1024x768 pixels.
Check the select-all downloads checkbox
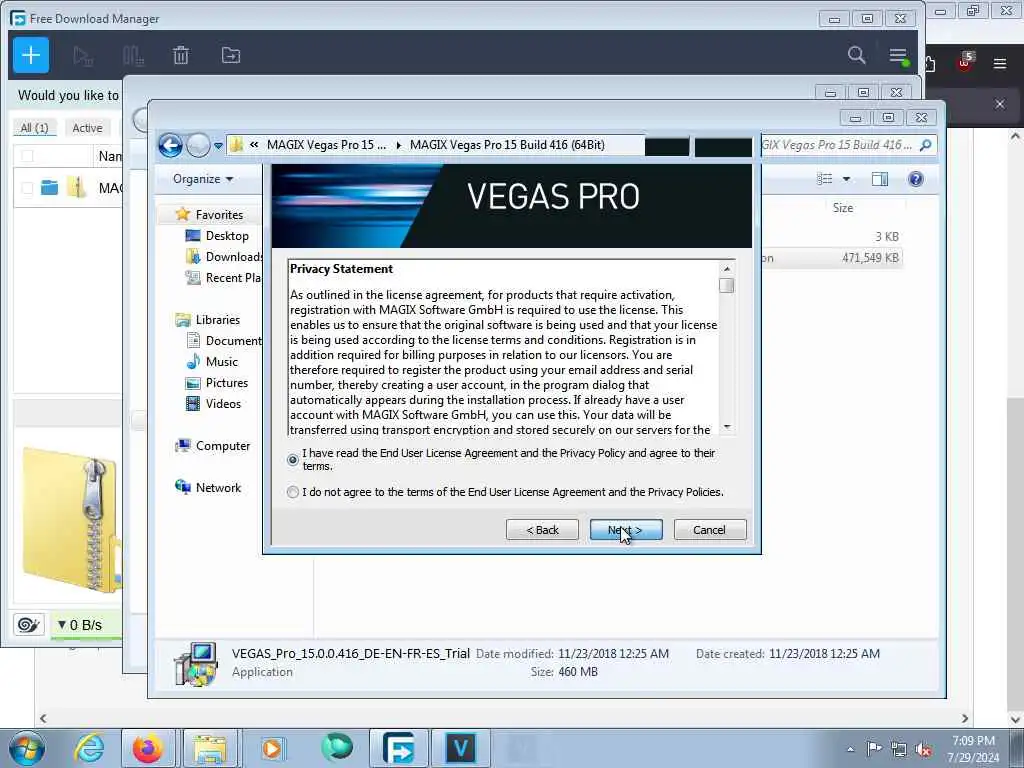pos(27,156)
